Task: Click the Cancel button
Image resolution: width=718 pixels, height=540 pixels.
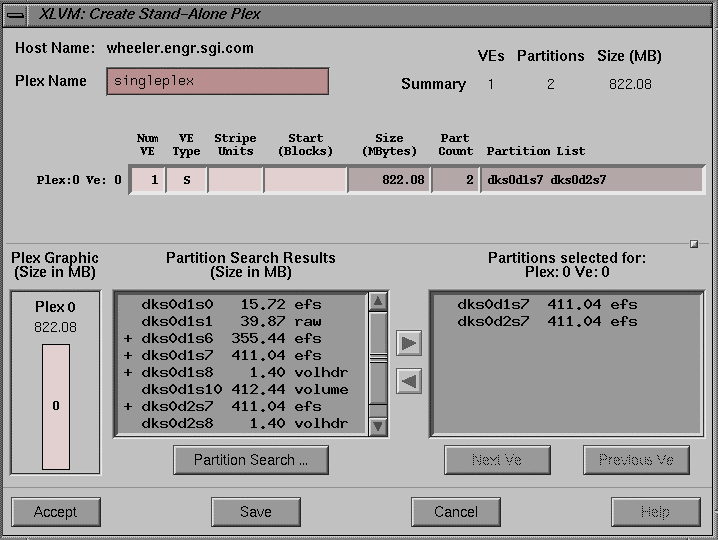Action: pos(456,512)
